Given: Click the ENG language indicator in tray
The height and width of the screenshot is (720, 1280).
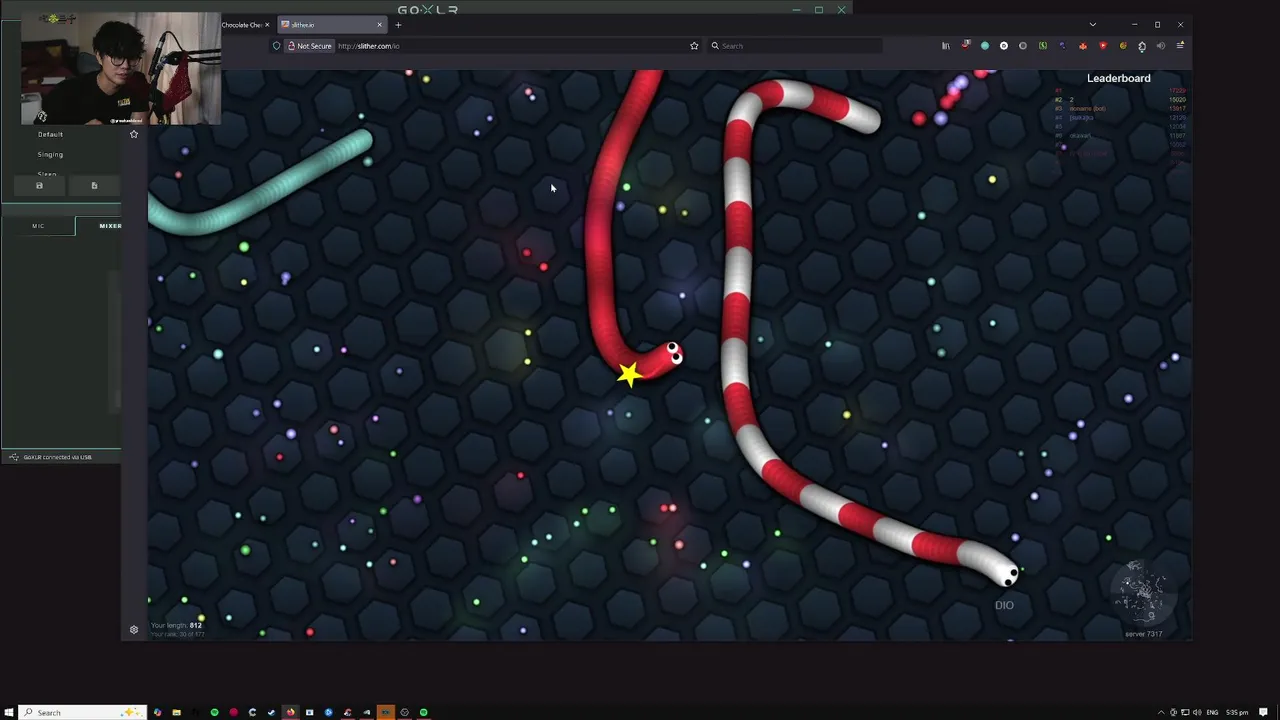Looking at the screenshot, I should coord(1212,713).
